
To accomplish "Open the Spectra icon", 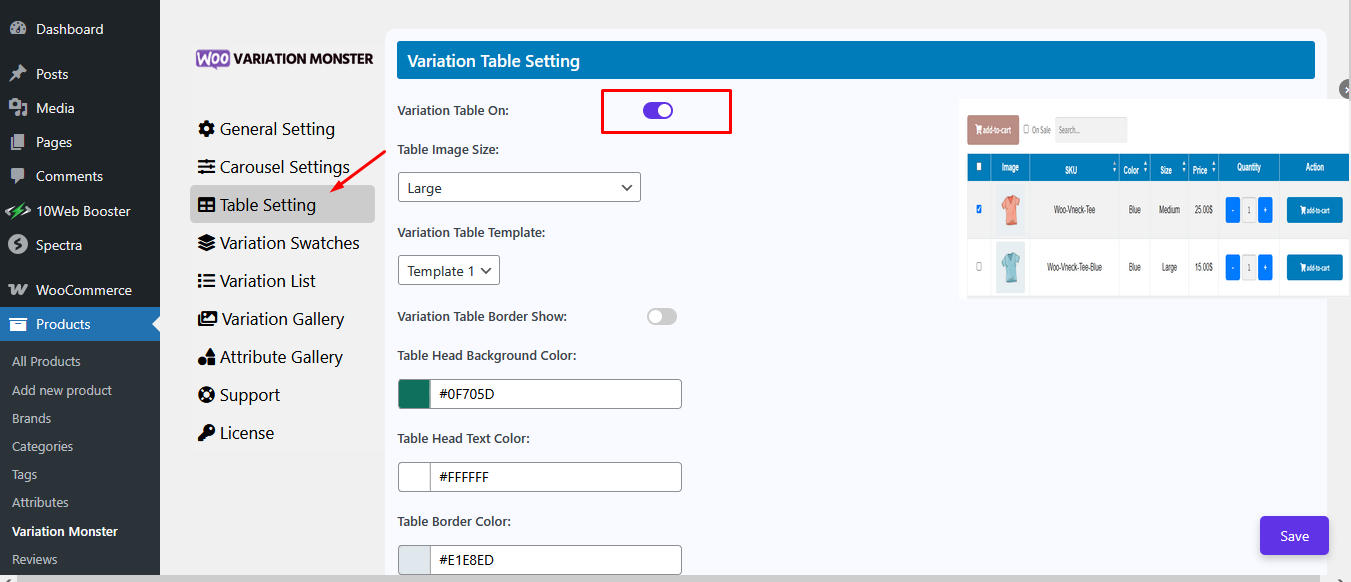I will [x=17, y=245].
